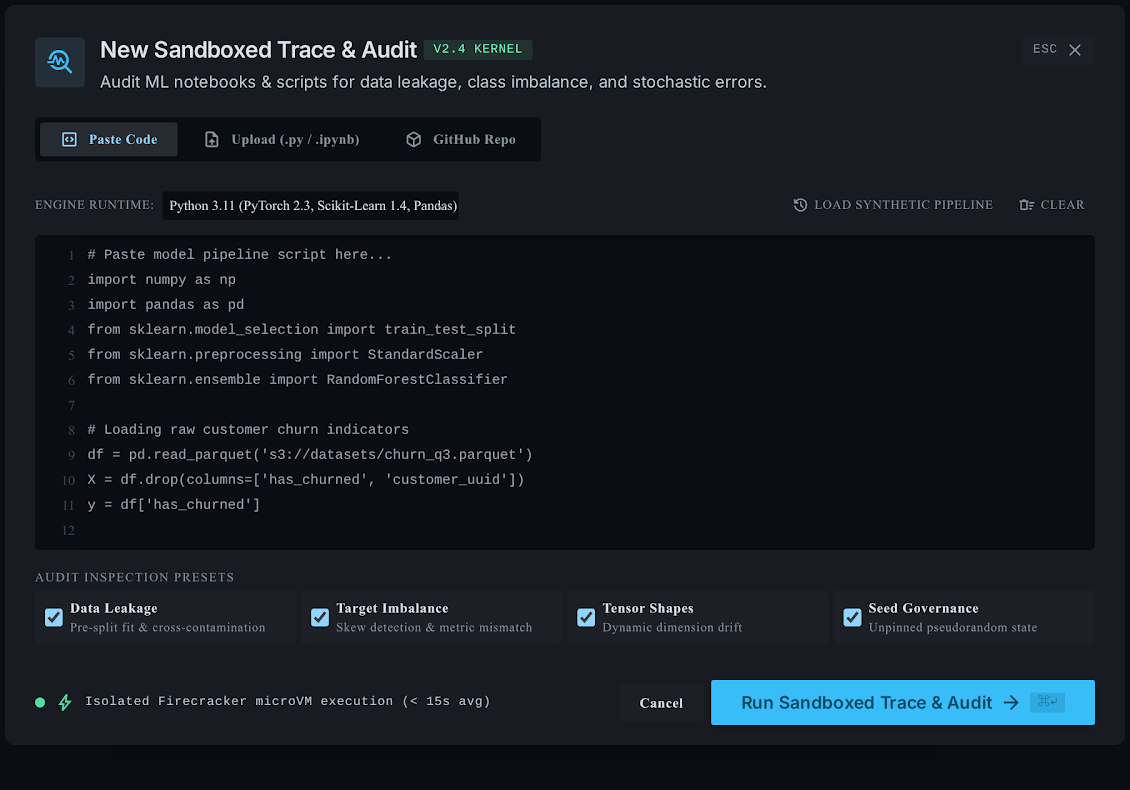Click the GitHub Repo cube icon
Viewport: 1130px width, 790px height.
pos(414,139)
